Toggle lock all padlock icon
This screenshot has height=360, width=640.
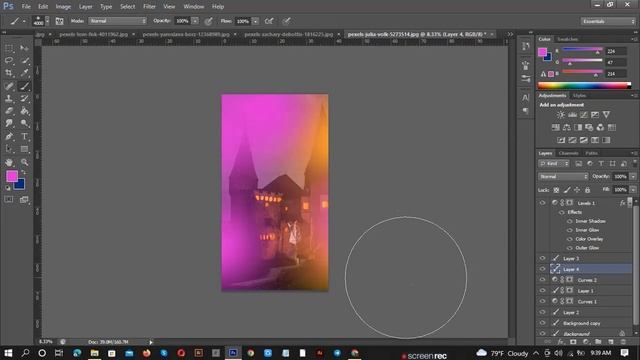pos(587,190)
